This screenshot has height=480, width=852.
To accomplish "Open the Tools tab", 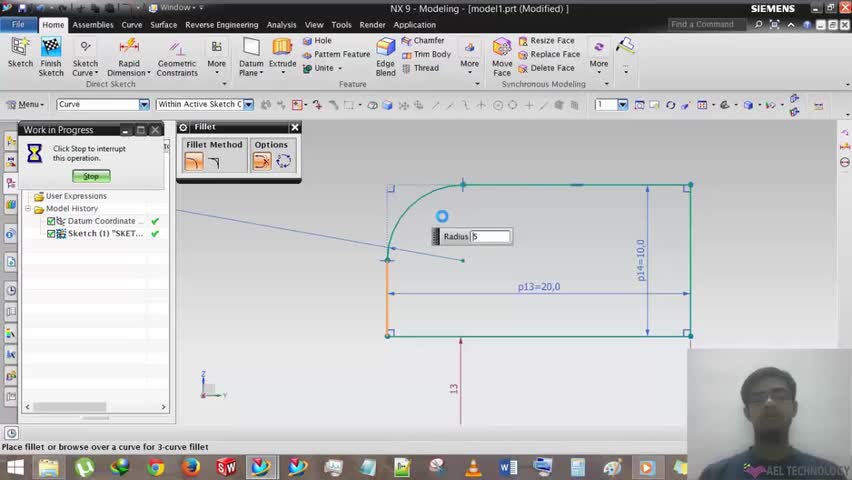I will (341, 25).
